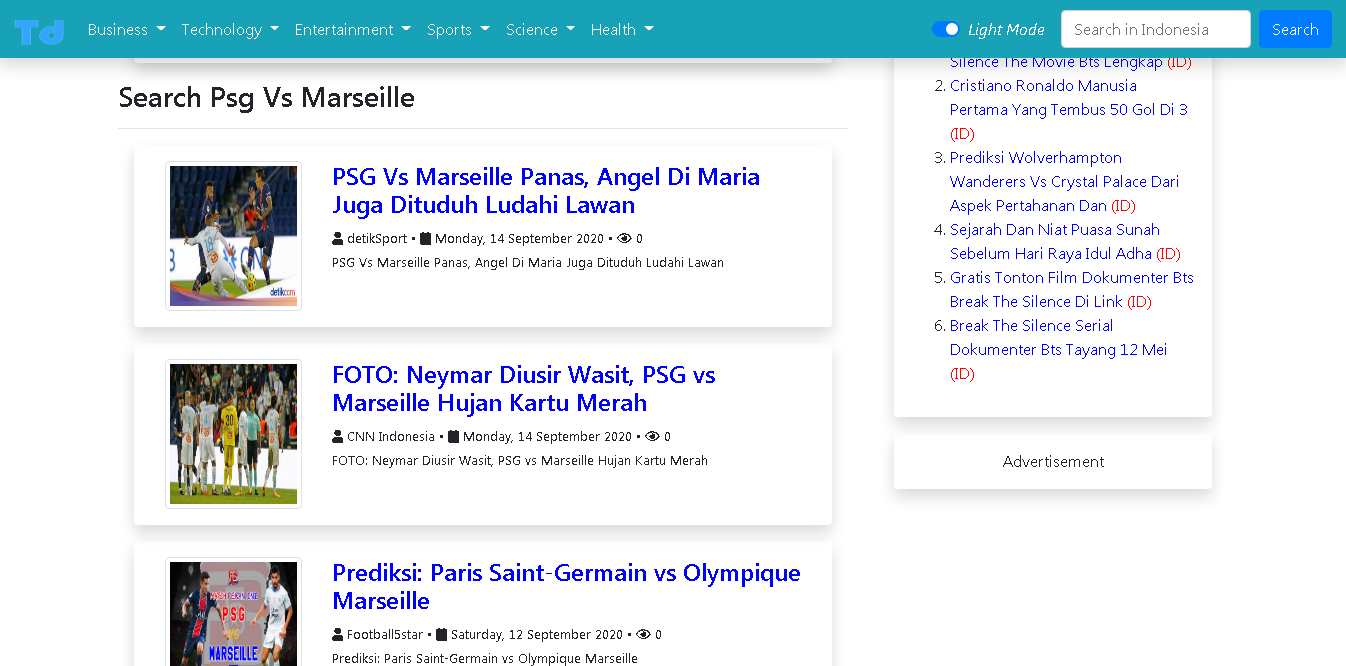Open the Science dropdown menu

click(540, 30)
